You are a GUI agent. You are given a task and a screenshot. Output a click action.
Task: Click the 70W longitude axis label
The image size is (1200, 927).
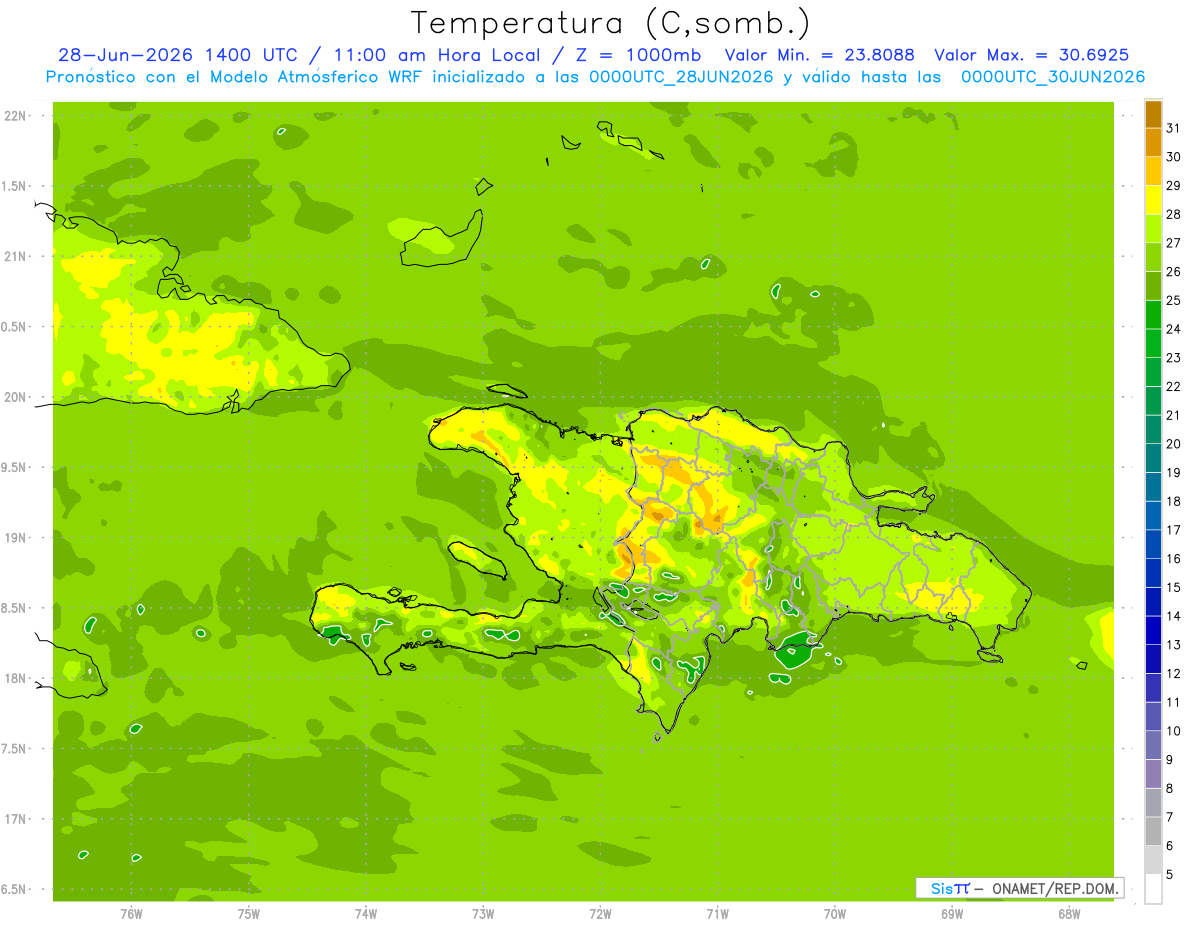click(x=835, y=913)
